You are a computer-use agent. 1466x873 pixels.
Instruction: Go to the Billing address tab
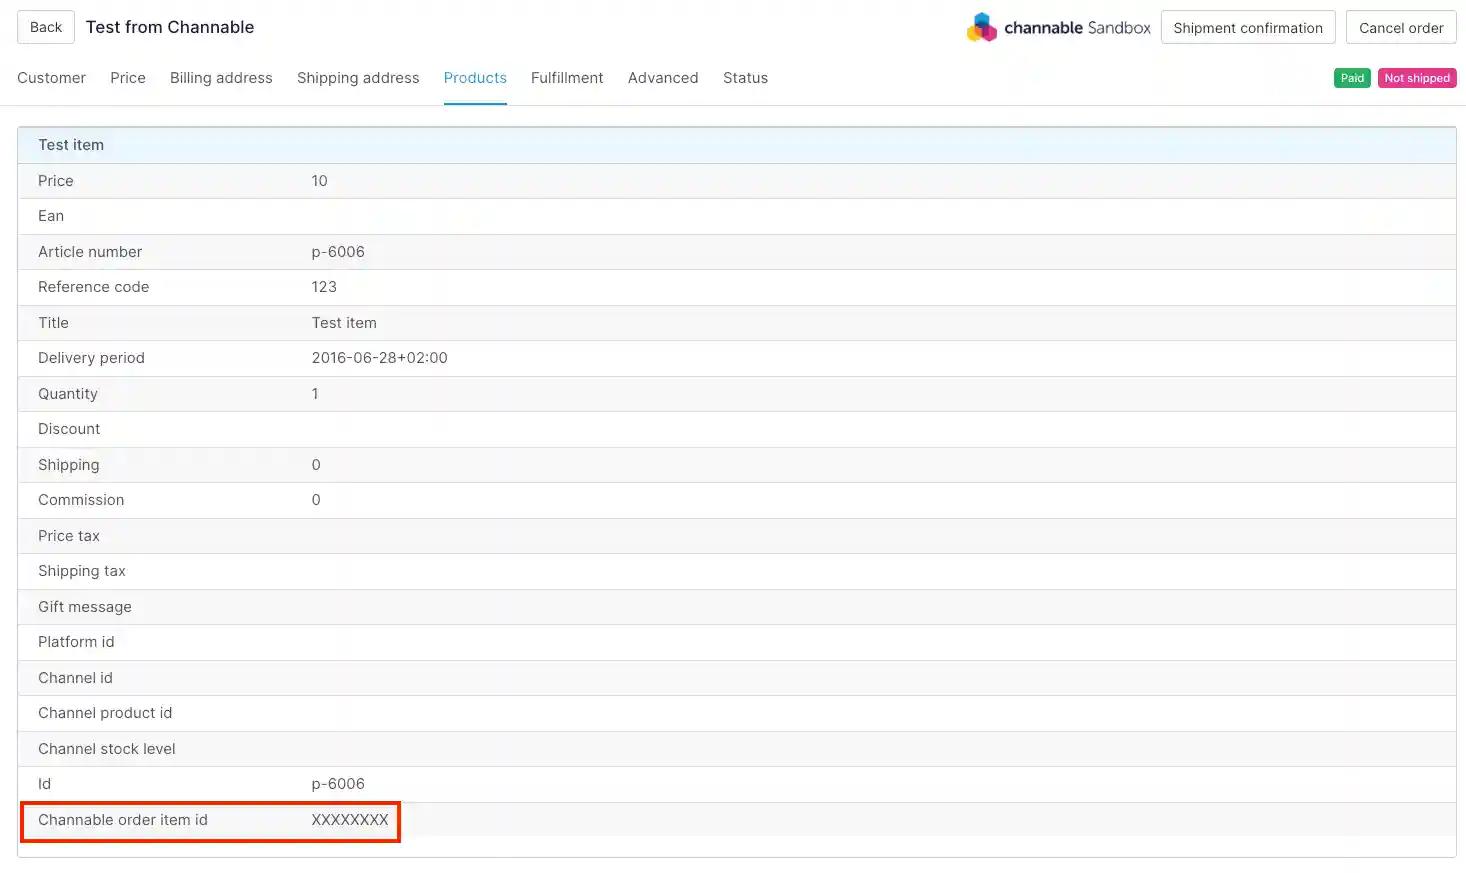(x=221, y=78)
